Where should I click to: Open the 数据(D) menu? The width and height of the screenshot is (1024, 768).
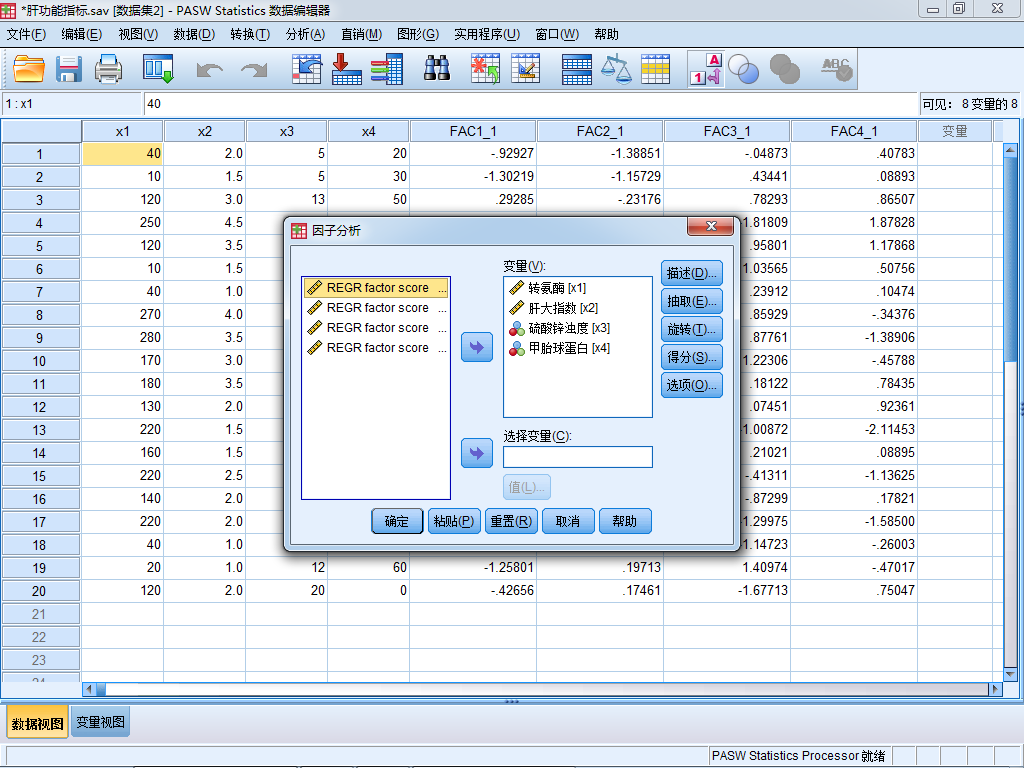(194, 35)
